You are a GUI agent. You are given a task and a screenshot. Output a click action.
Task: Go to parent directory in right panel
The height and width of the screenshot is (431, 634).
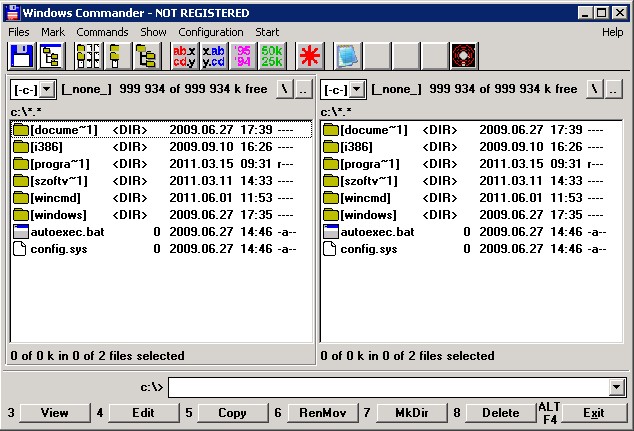tap(613, 89)
